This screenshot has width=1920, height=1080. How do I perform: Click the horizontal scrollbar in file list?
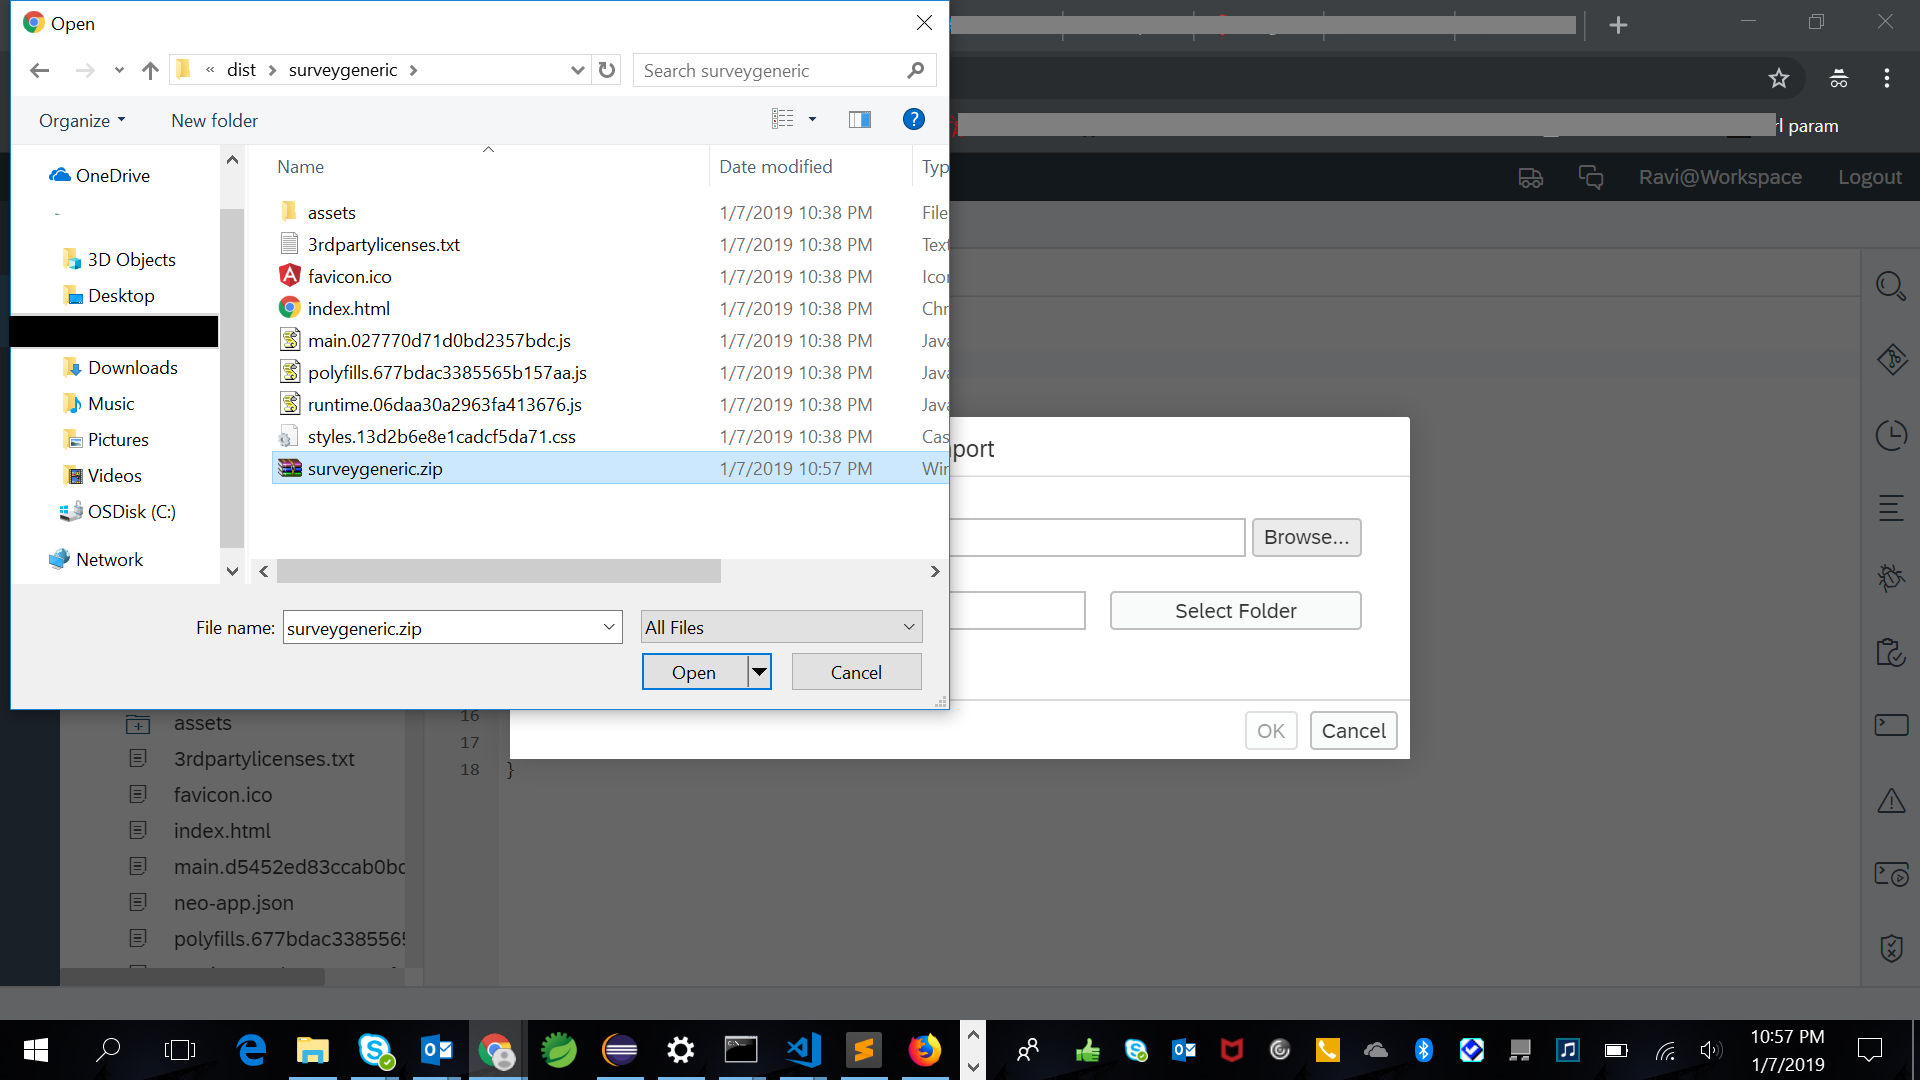[498, 571]
